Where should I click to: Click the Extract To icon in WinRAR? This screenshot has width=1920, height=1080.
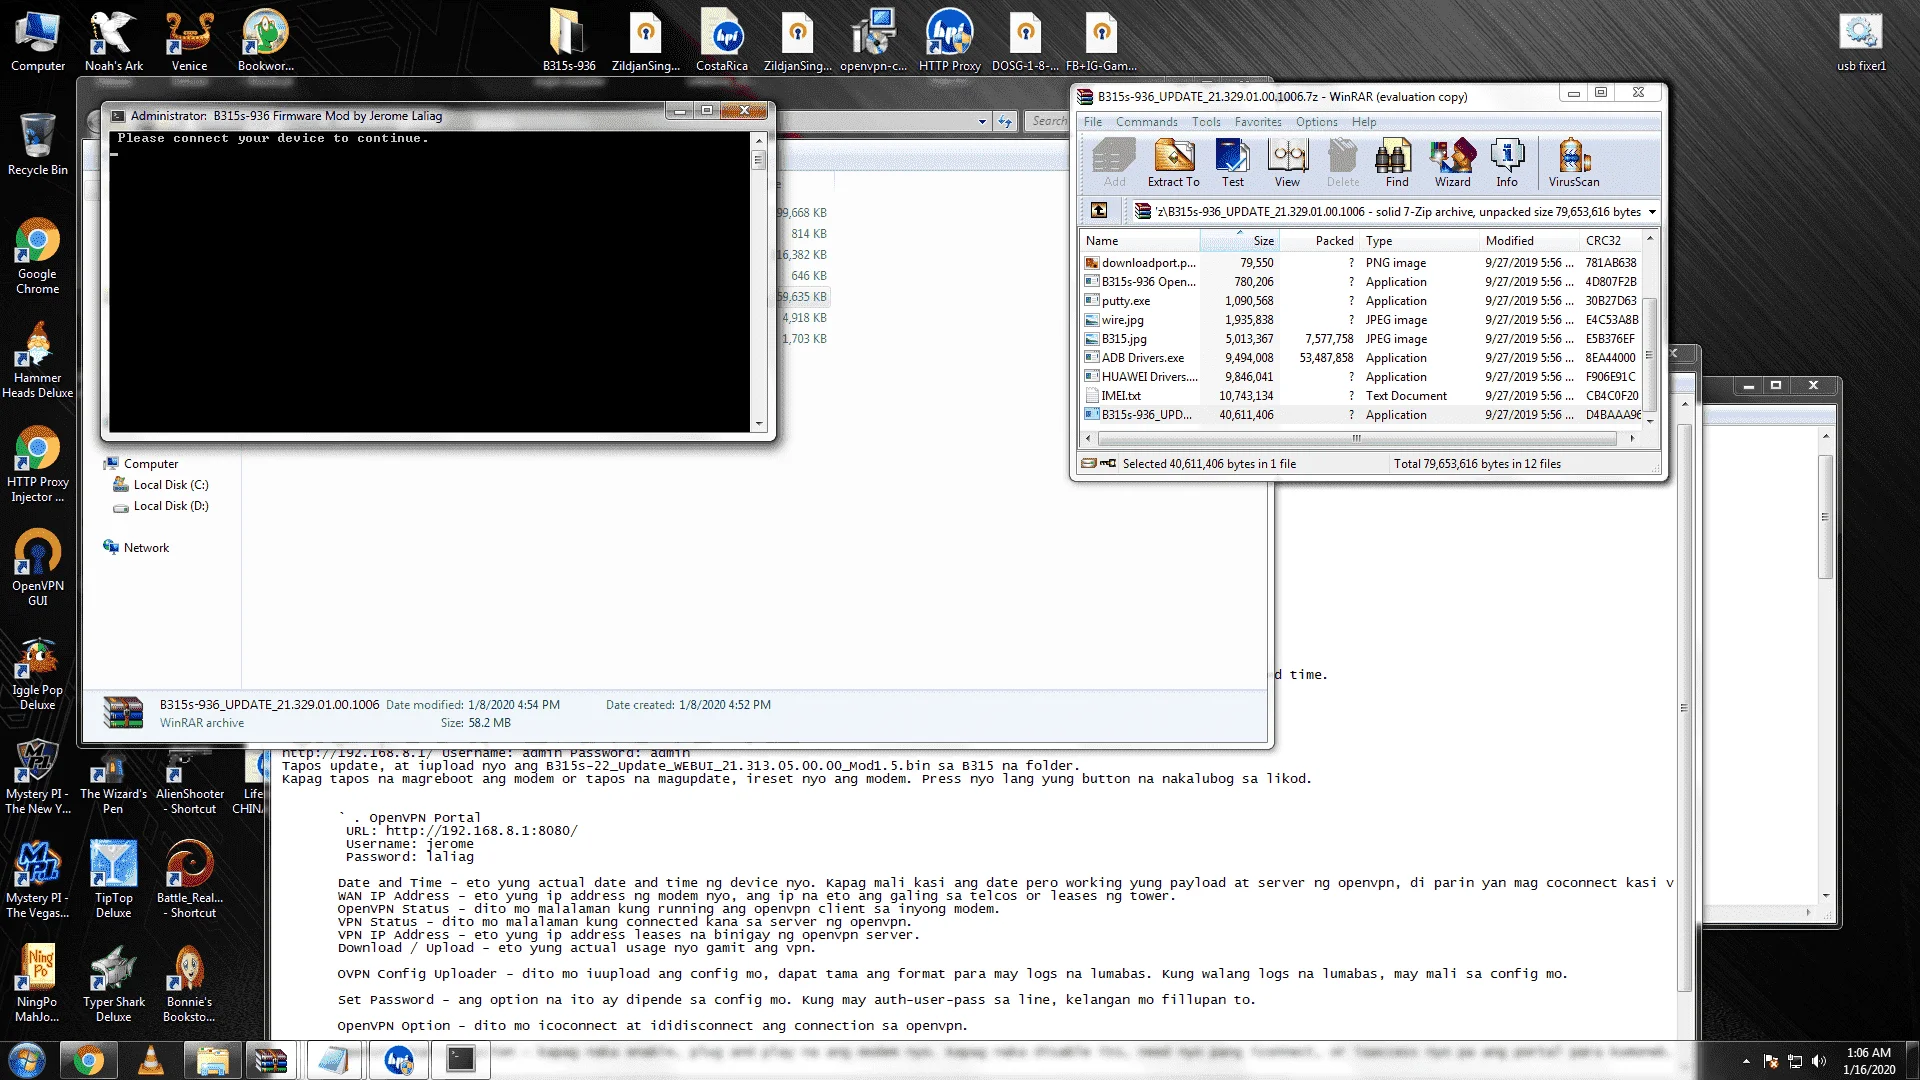coord(1173,163)
